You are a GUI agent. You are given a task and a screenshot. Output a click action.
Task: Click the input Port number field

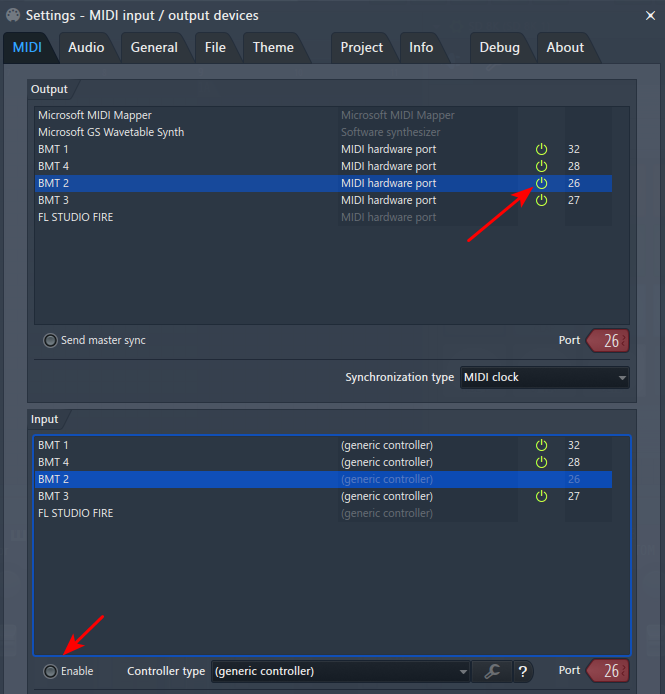(609, 671)
